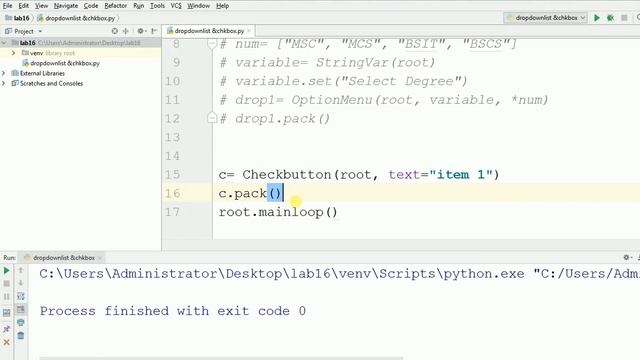Hide Project panel with hide icon
The width and height of the screenshot is (640, 360).
click(x=154, y=31)
